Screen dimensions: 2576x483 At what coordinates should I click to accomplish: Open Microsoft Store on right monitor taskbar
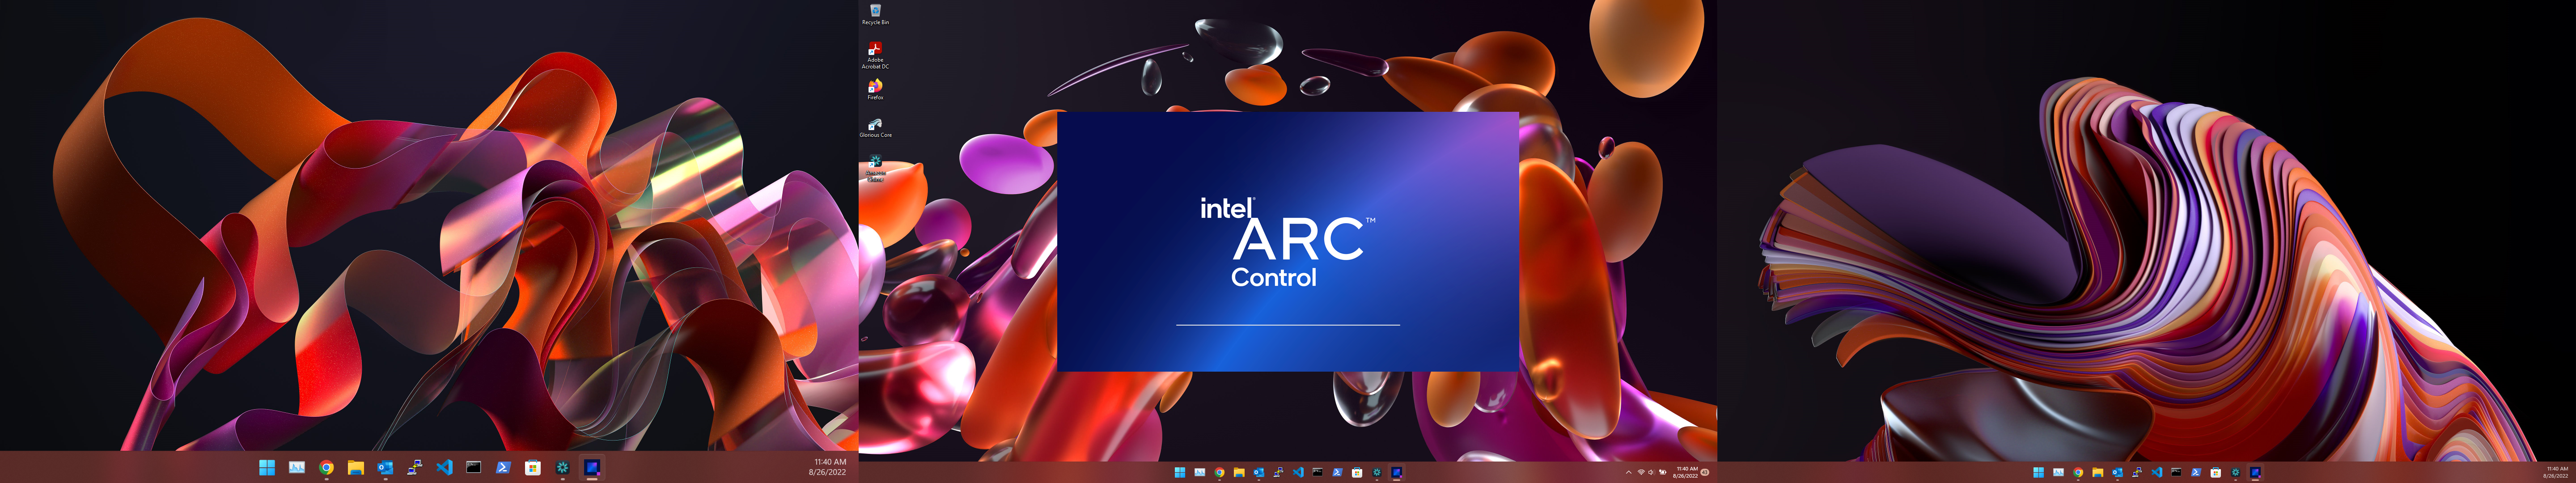click(x=2216, y=472)
